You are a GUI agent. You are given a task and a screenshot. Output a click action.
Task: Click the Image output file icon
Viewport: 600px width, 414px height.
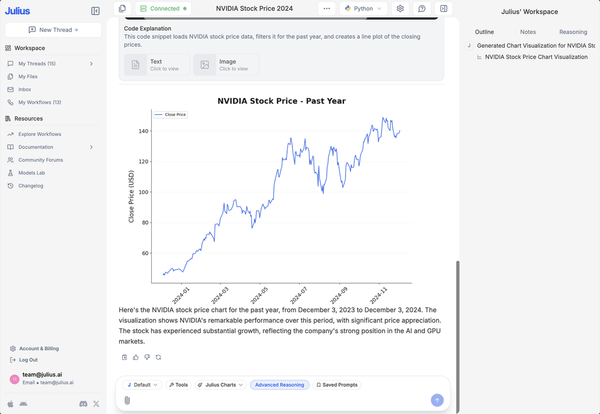point(205,65)
